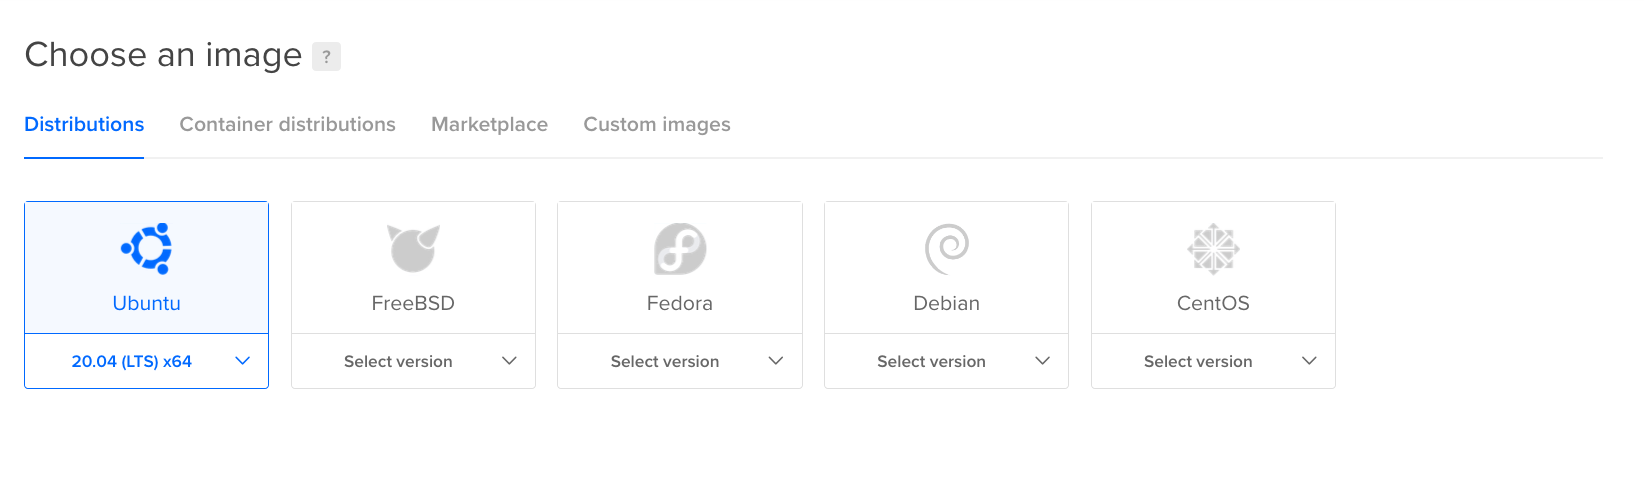The width and height of the screenshot is (1644, 478).
Task: Click the Debian swirl logo icon
Action: coord(946,248)
